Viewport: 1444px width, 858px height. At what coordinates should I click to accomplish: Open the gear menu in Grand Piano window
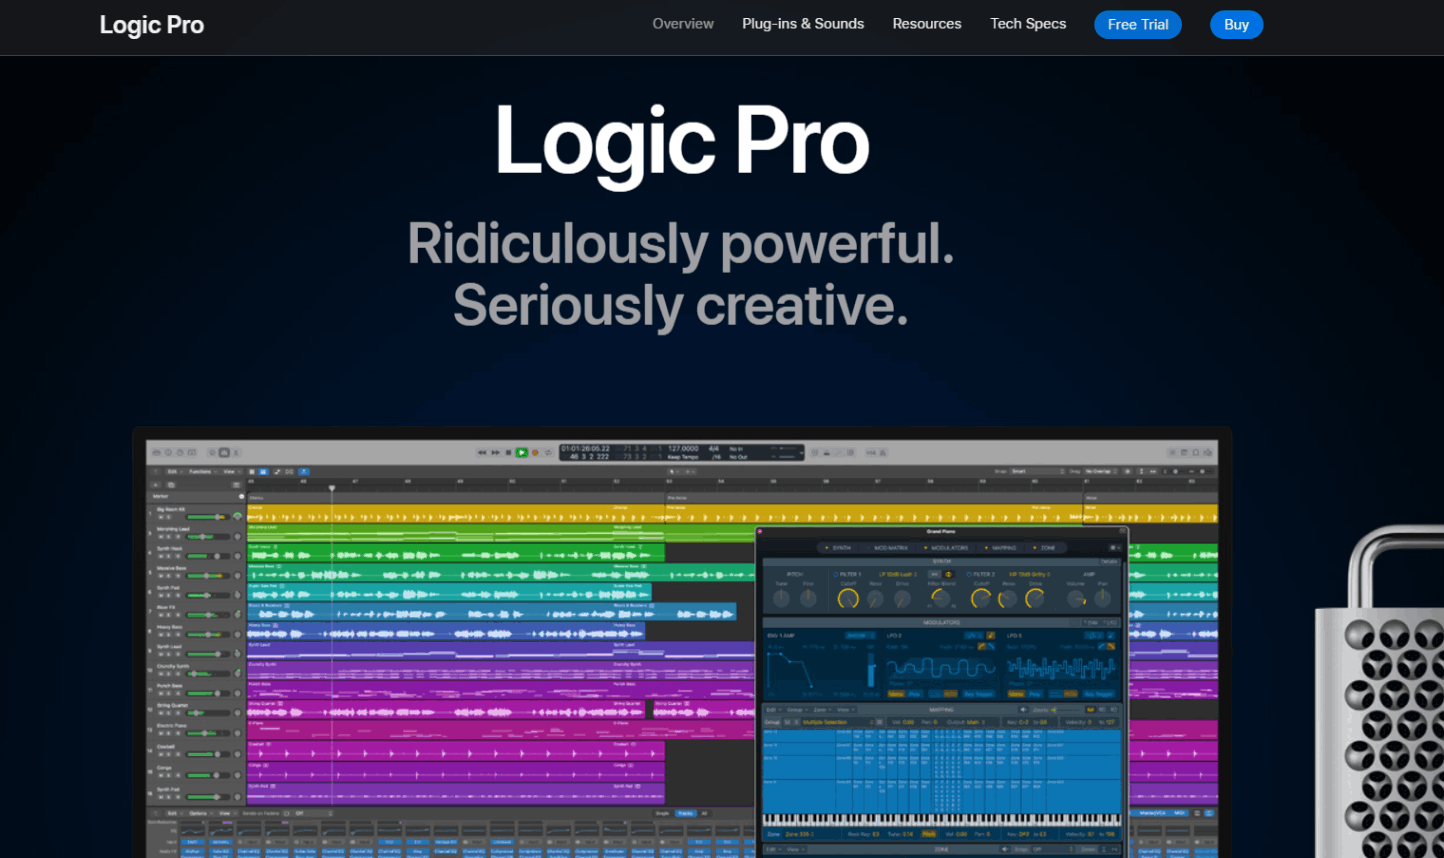tap(1115, 548)
